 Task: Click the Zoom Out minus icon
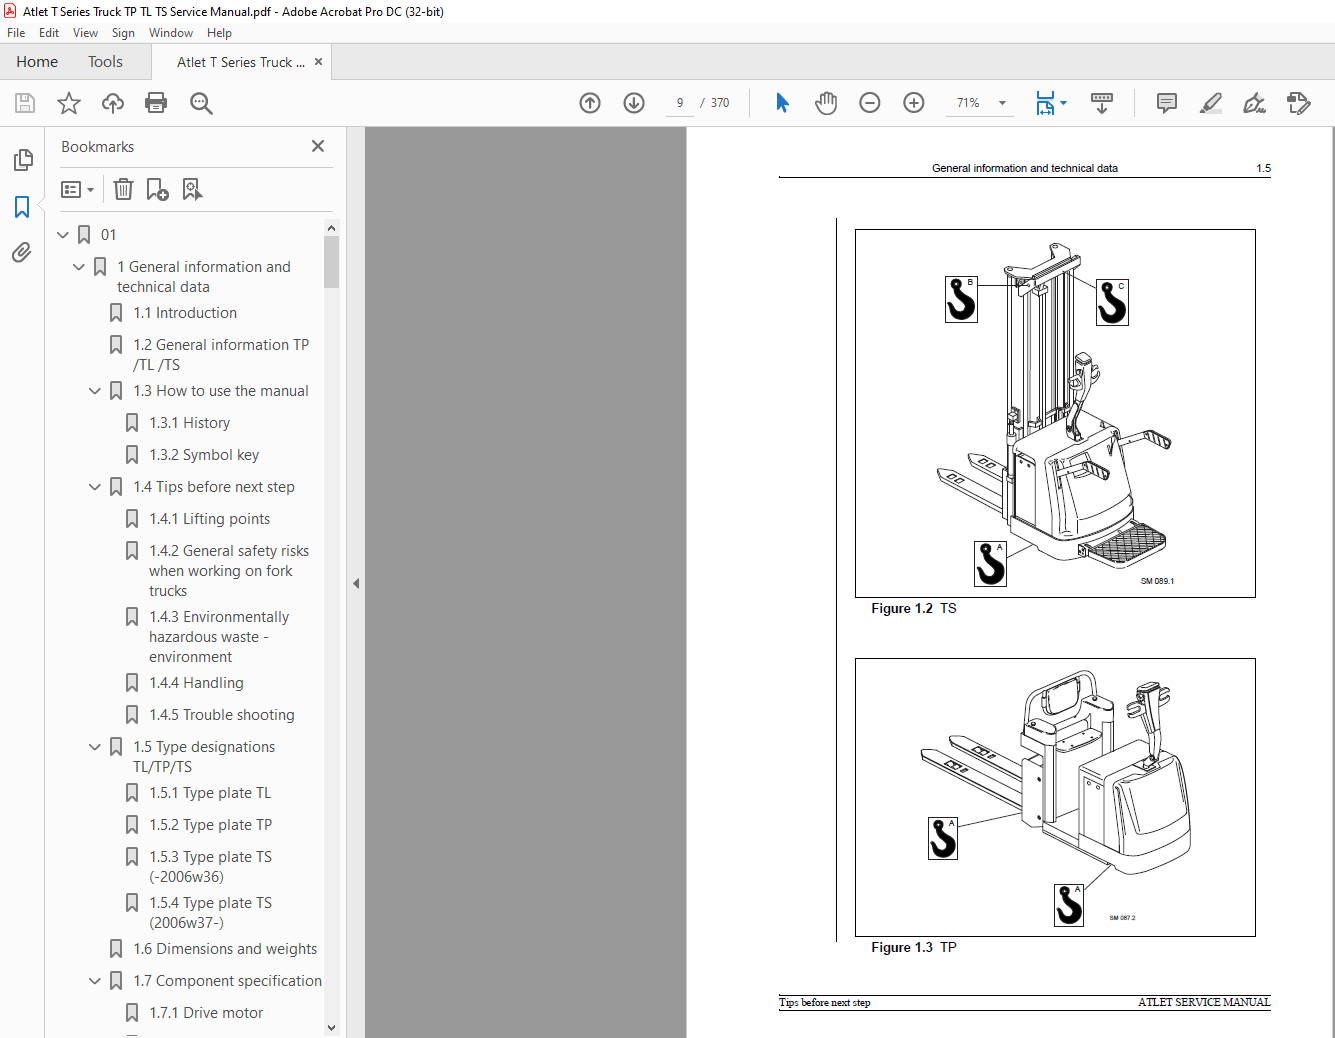pos(870,103)
